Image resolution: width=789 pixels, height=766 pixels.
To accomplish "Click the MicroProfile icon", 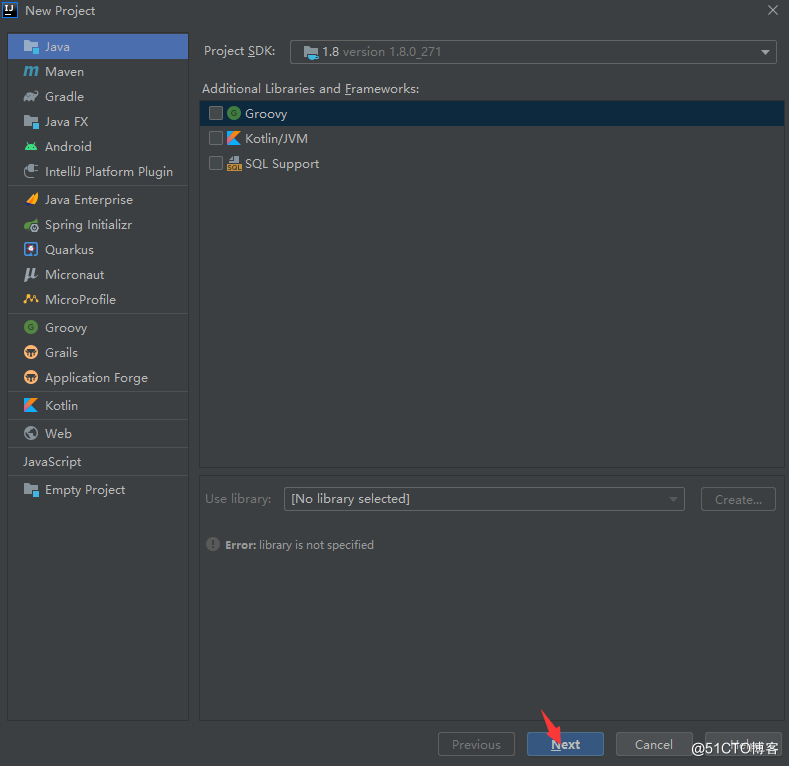I will coord(31,299).
